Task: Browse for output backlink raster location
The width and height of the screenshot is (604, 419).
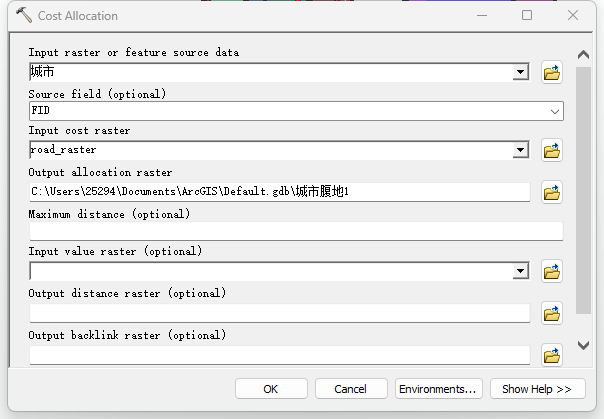Action: tap(552, 355)
